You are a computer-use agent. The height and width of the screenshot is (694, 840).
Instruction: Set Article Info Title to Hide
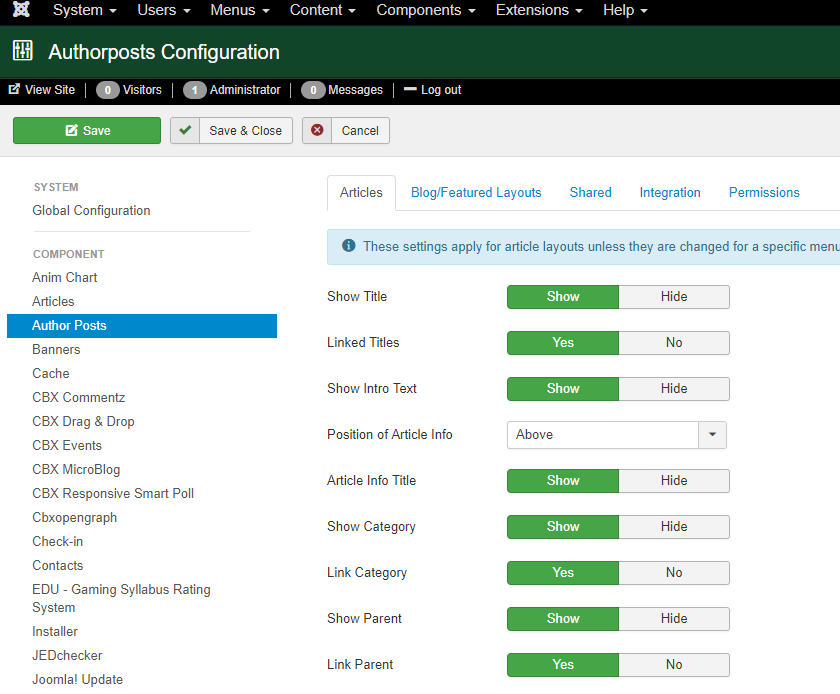(x=674, y=480)
